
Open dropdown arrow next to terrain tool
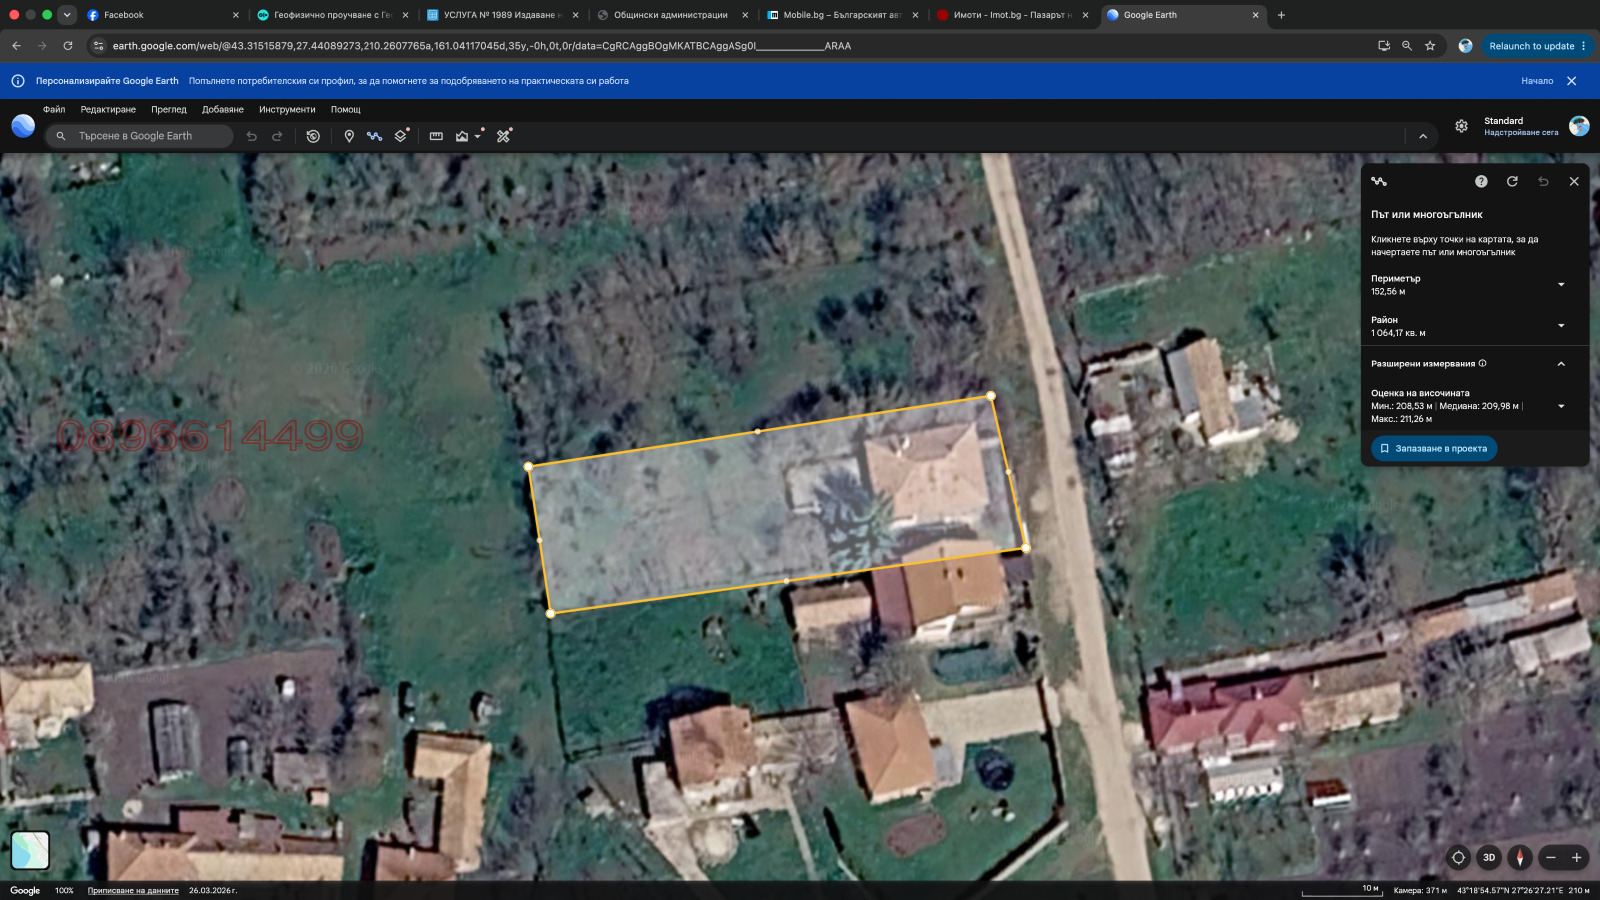[478, 136]
